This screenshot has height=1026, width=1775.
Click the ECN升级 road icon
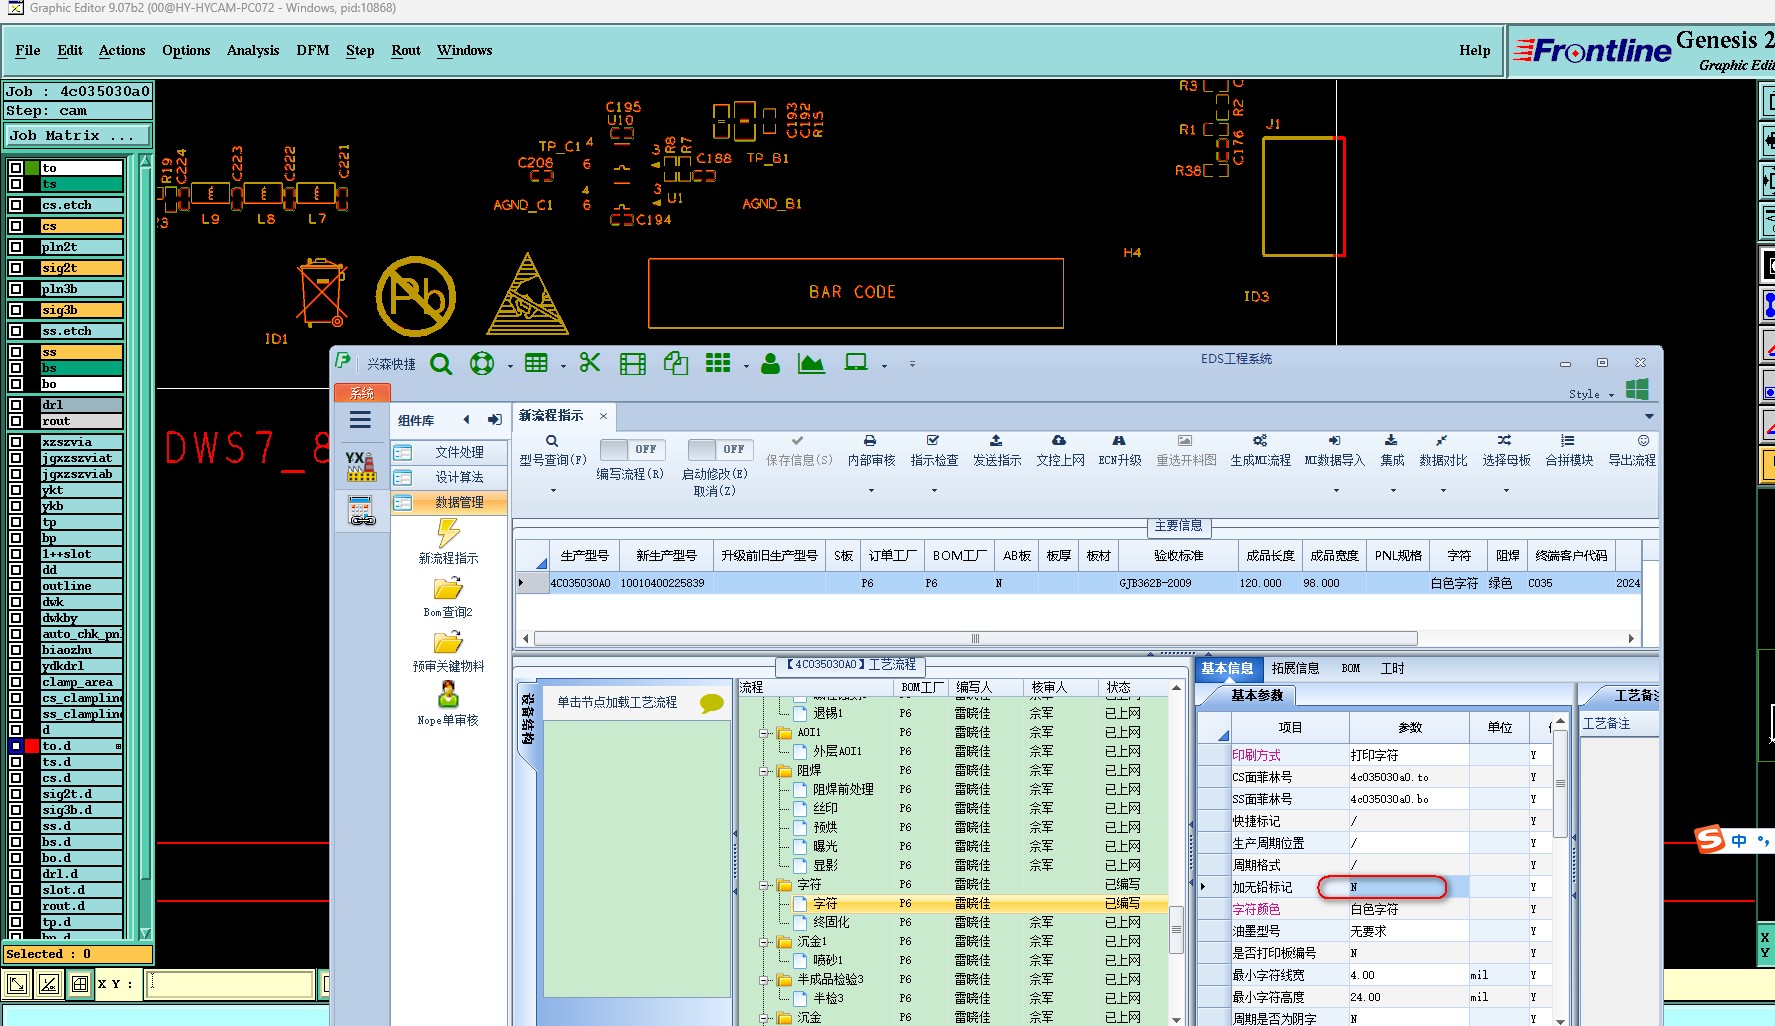pyautogui.click(x=1119, y=441)
